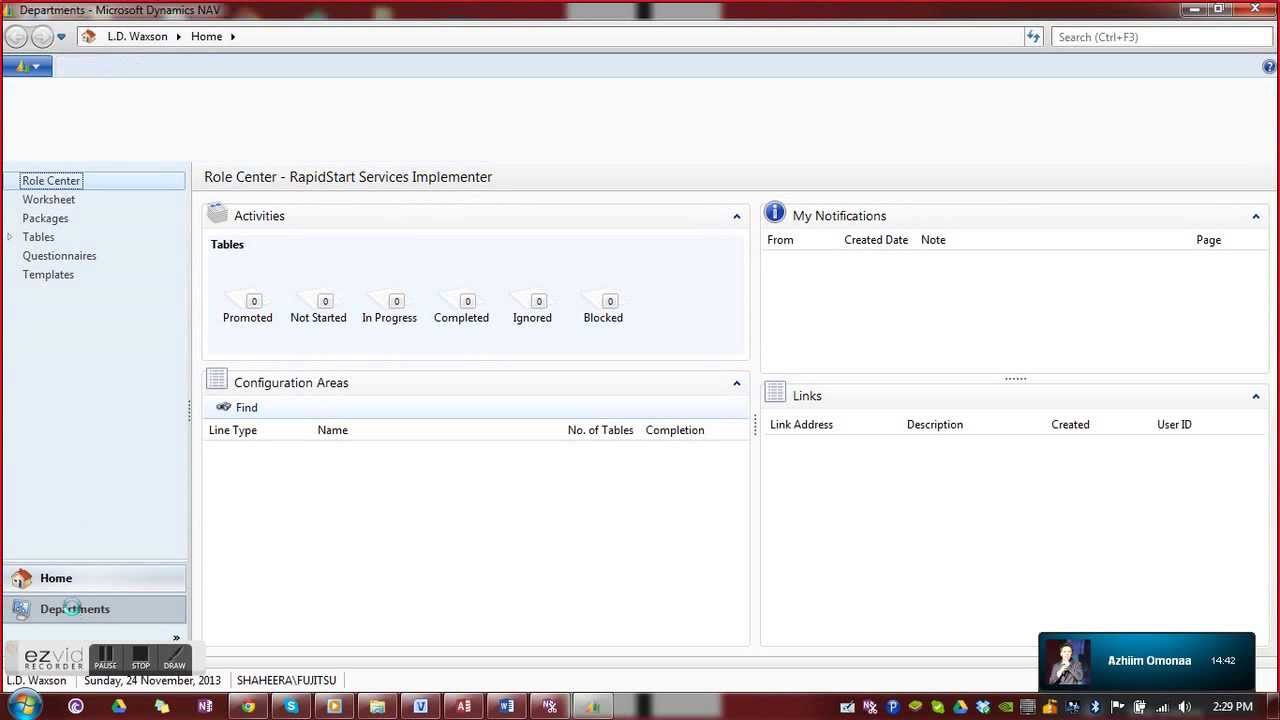This screenshot has width=1280, height=720.
Task: Click SHAHEERA\FUJITSU in the status bar
Action: click(x=286, y=680)
